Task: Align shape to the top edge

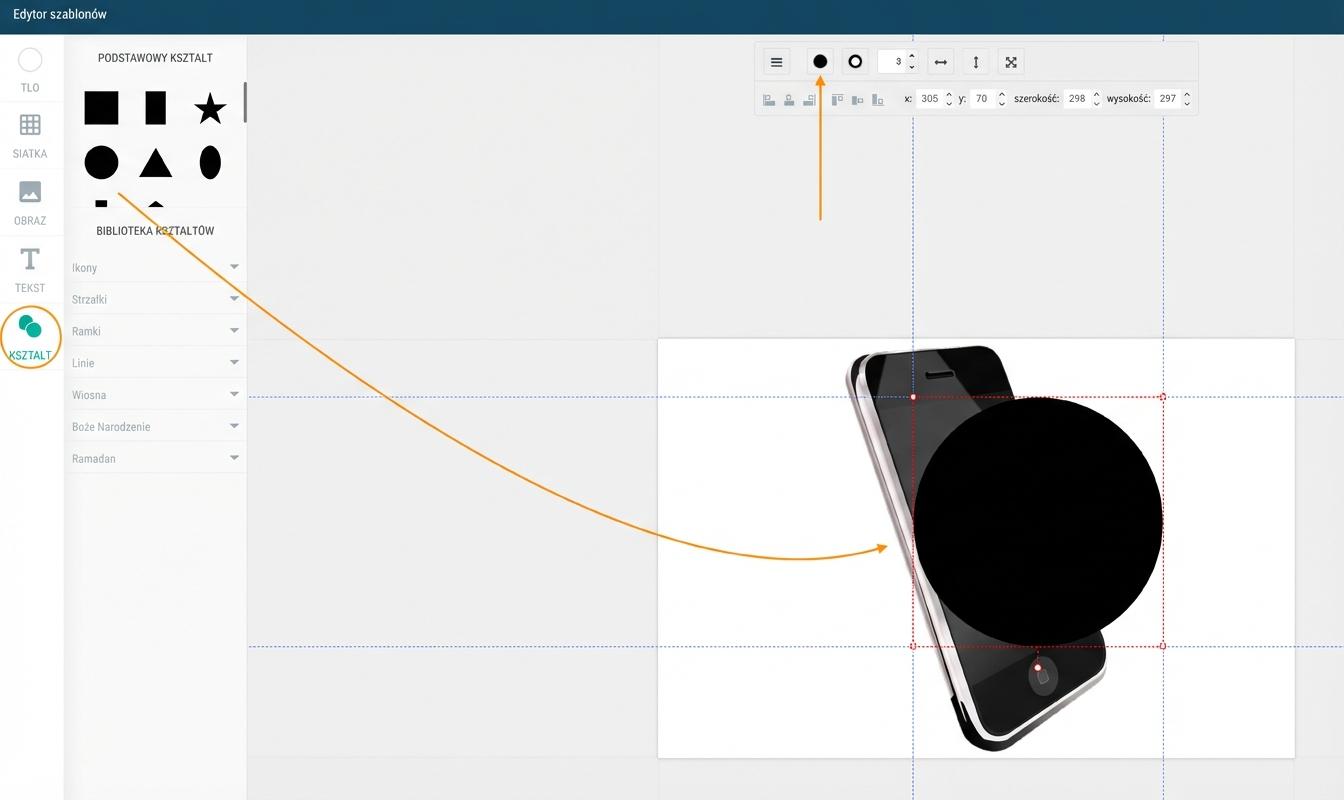Action: pos(838,99)
